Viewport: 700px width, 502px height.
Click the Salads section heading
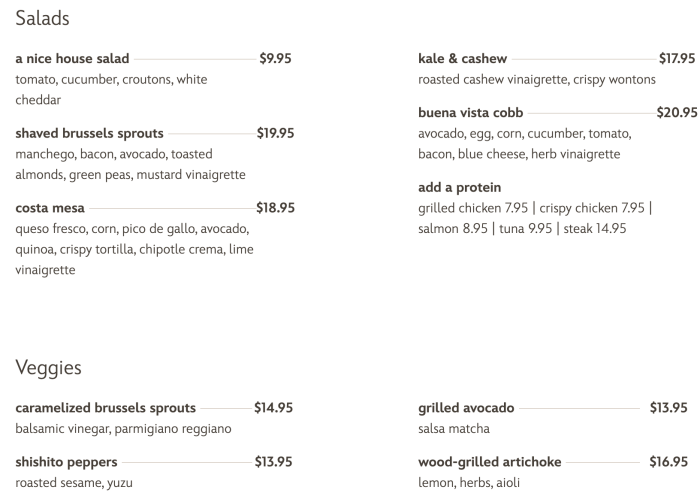pos(42,18)
